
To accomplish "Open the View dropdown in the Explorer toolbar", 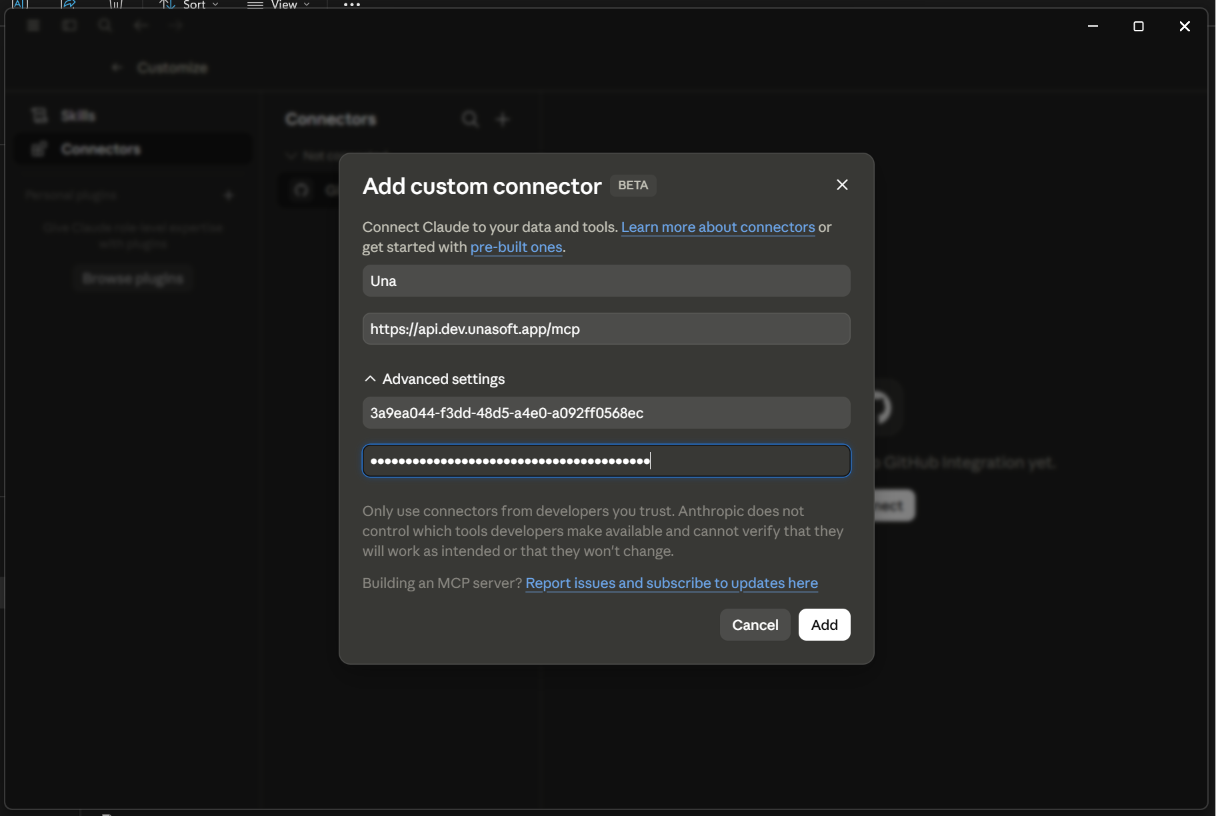I will pyautogui.click(x=278, y=5).
